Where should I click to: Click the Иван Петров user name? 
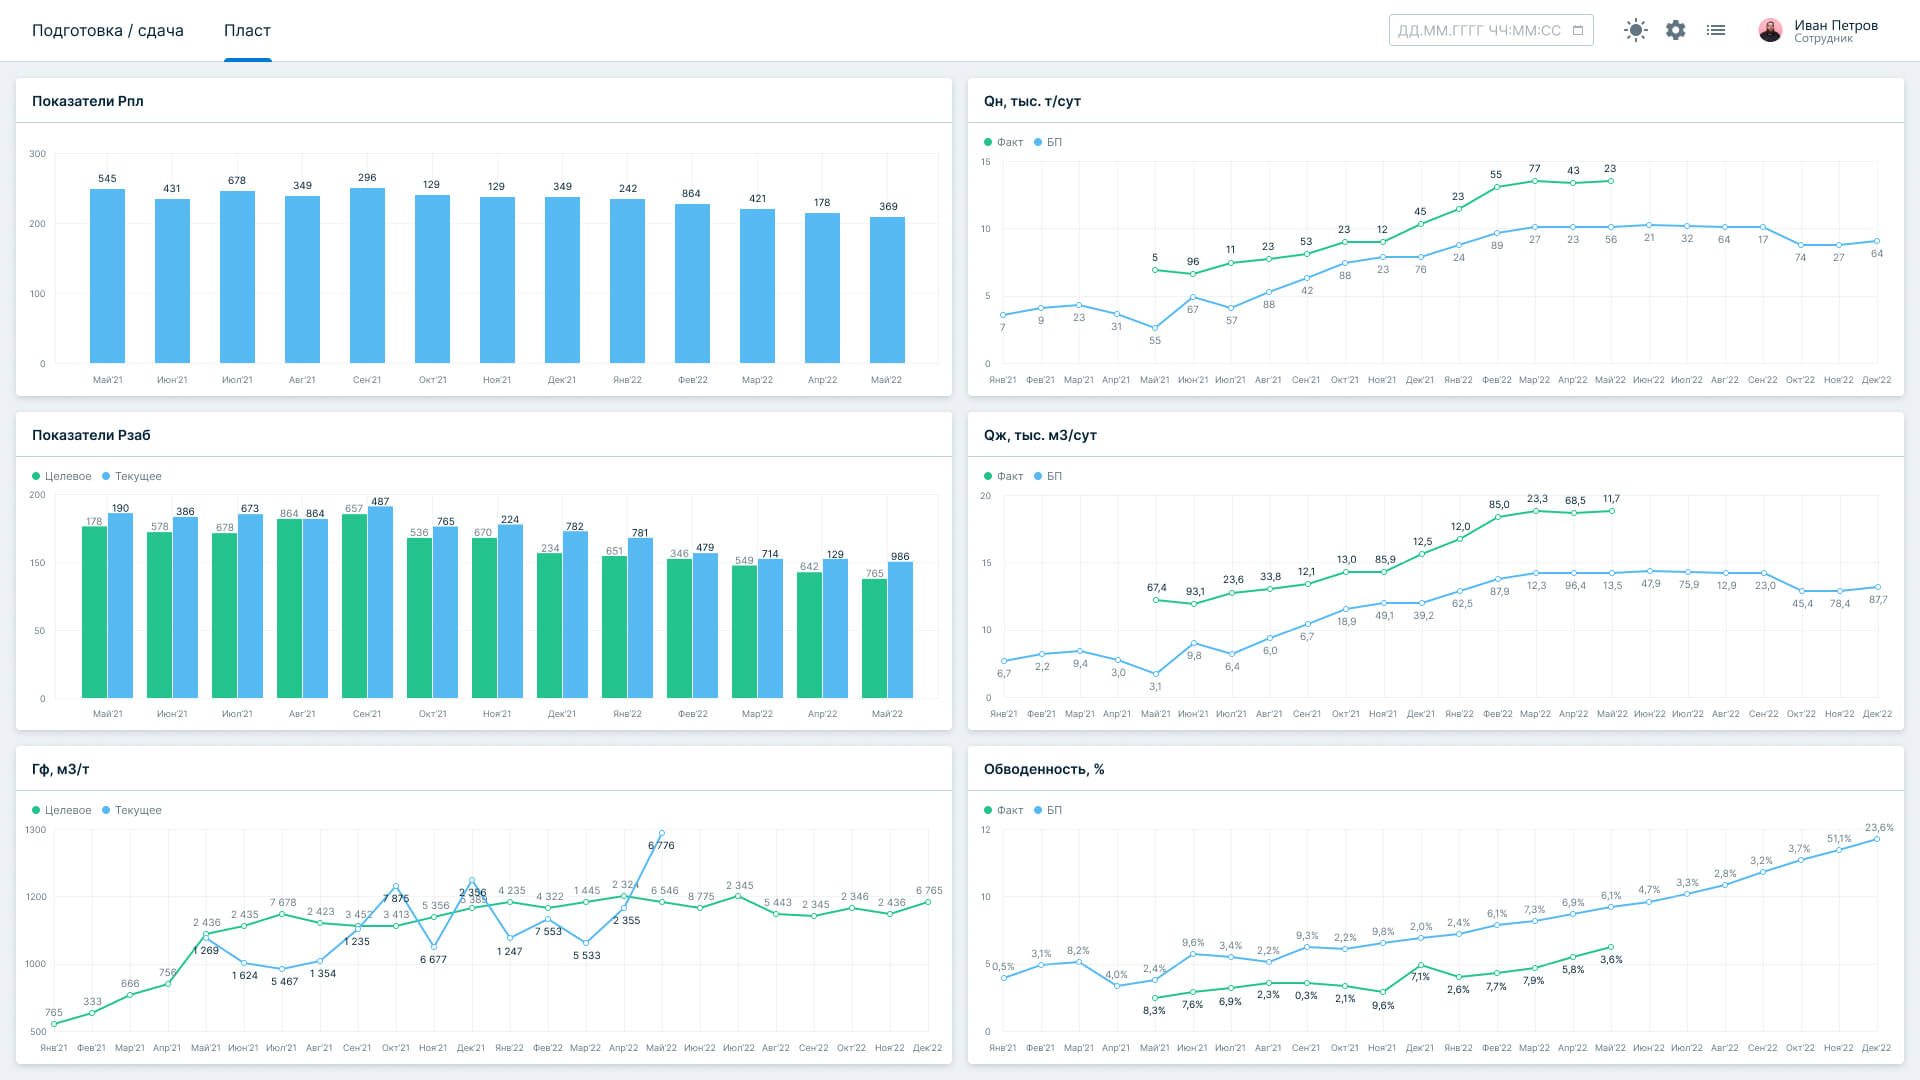coord(1835,25)
